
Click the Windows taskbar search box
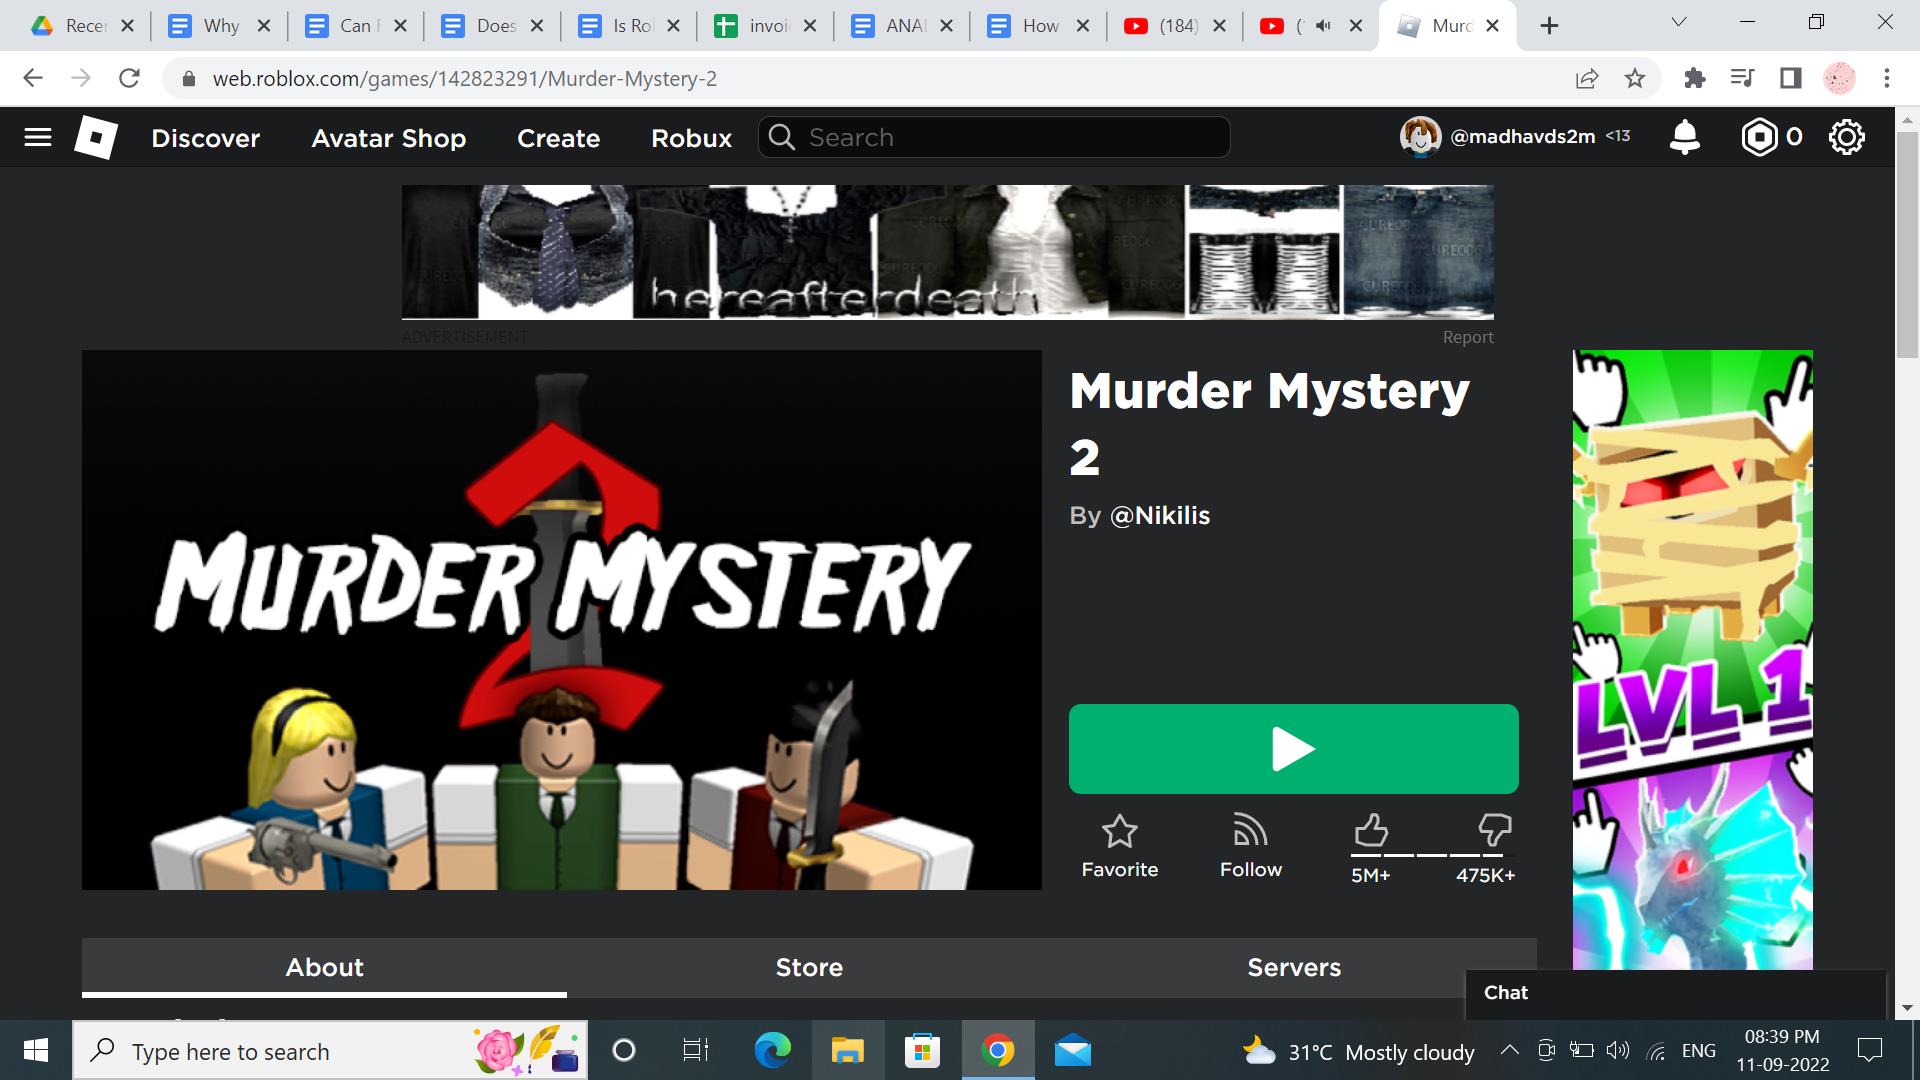tap(330, 1051)
